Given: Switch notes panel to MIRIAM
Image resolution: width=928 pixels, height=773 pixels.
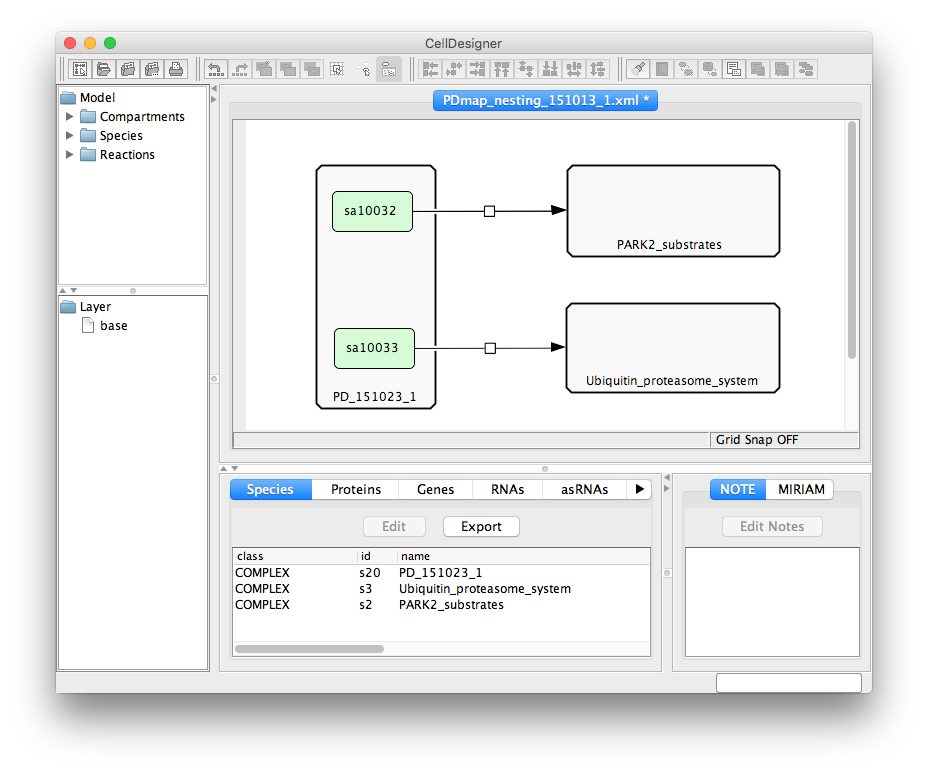Looking at the screenshot, I should [x=801, y=489].
